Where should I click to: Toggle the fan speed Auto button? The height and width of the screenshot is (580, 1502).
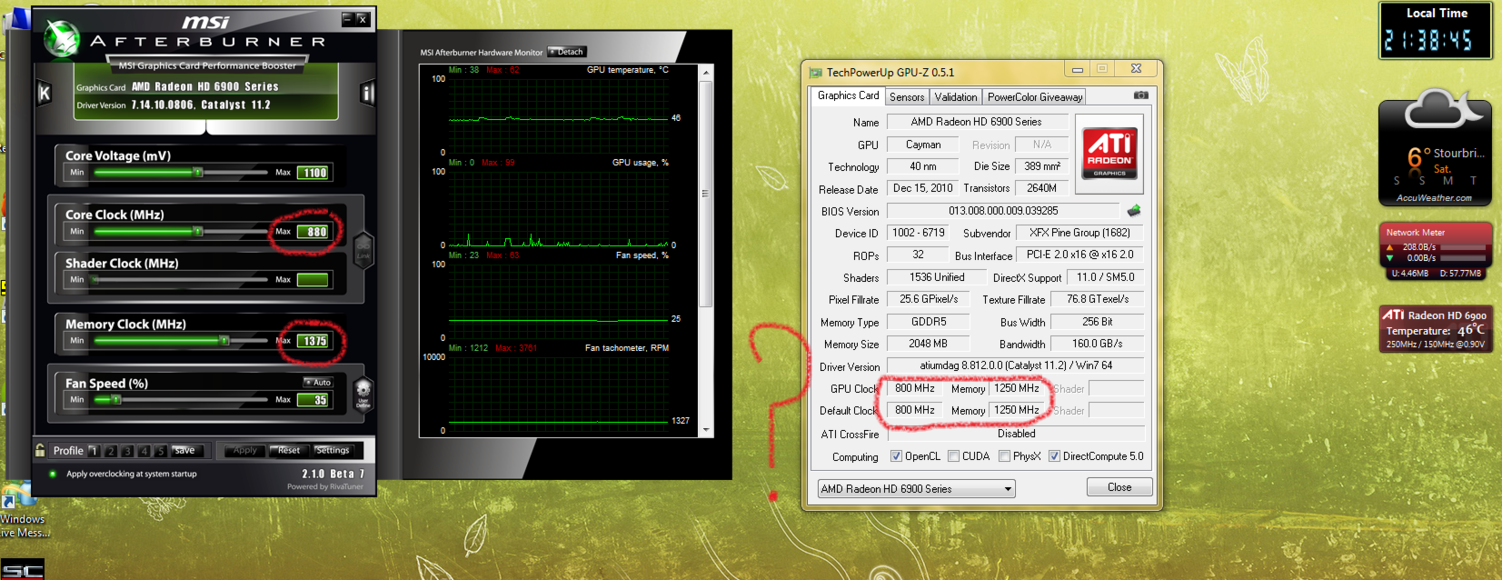pyautogui.click(x=318, y=382)
